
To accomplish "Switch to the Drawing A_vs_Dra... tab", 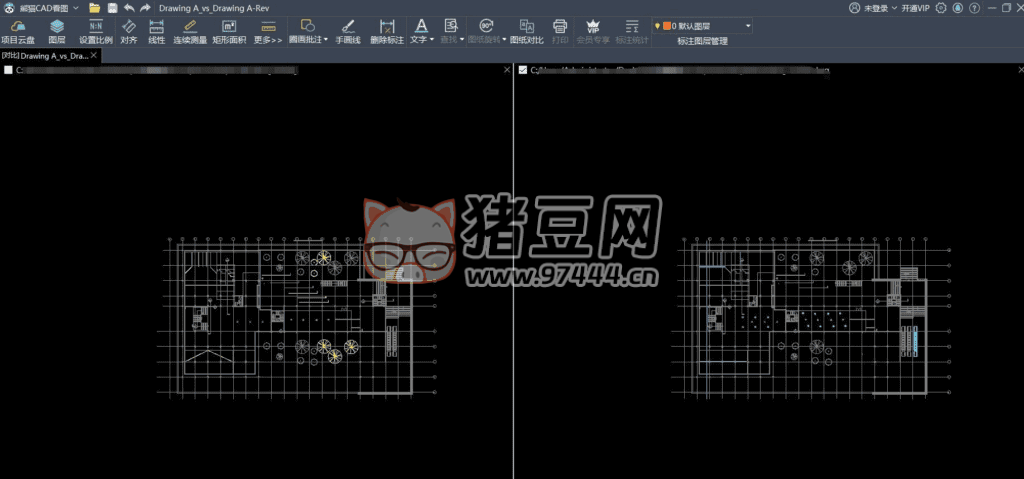I will [45, 56].
